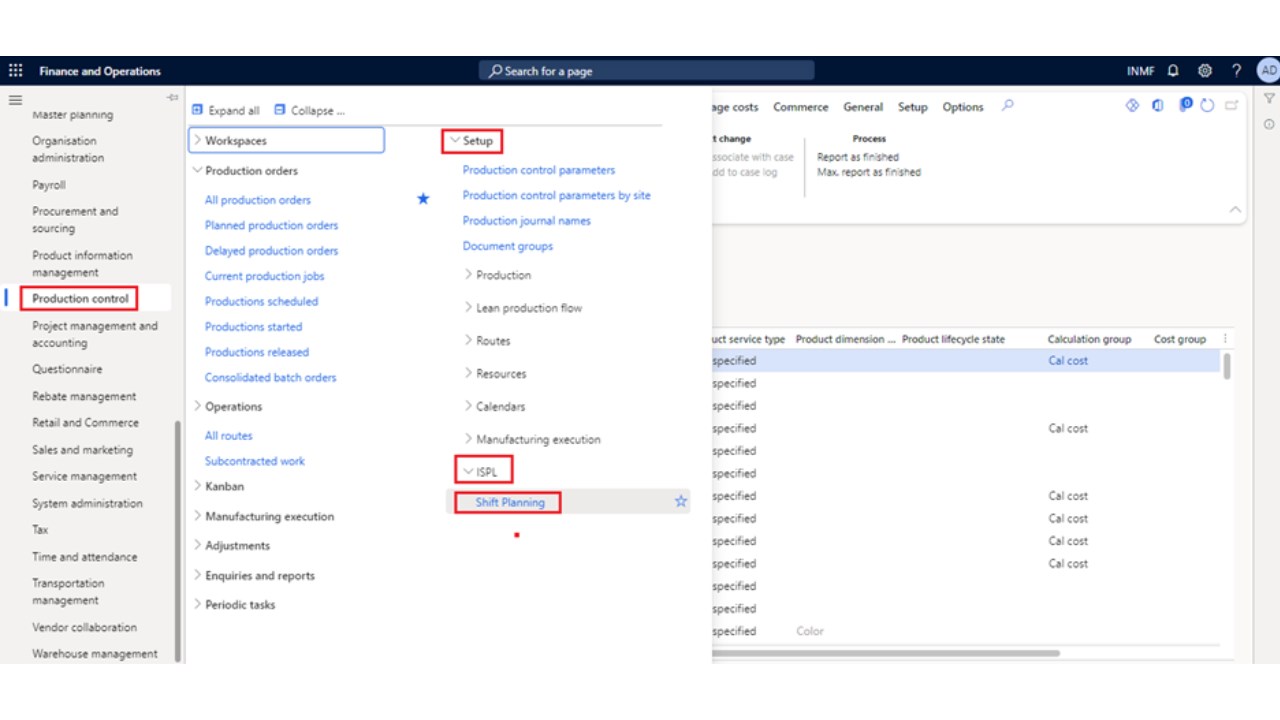Open notifications bell icon

[1173, 71]
